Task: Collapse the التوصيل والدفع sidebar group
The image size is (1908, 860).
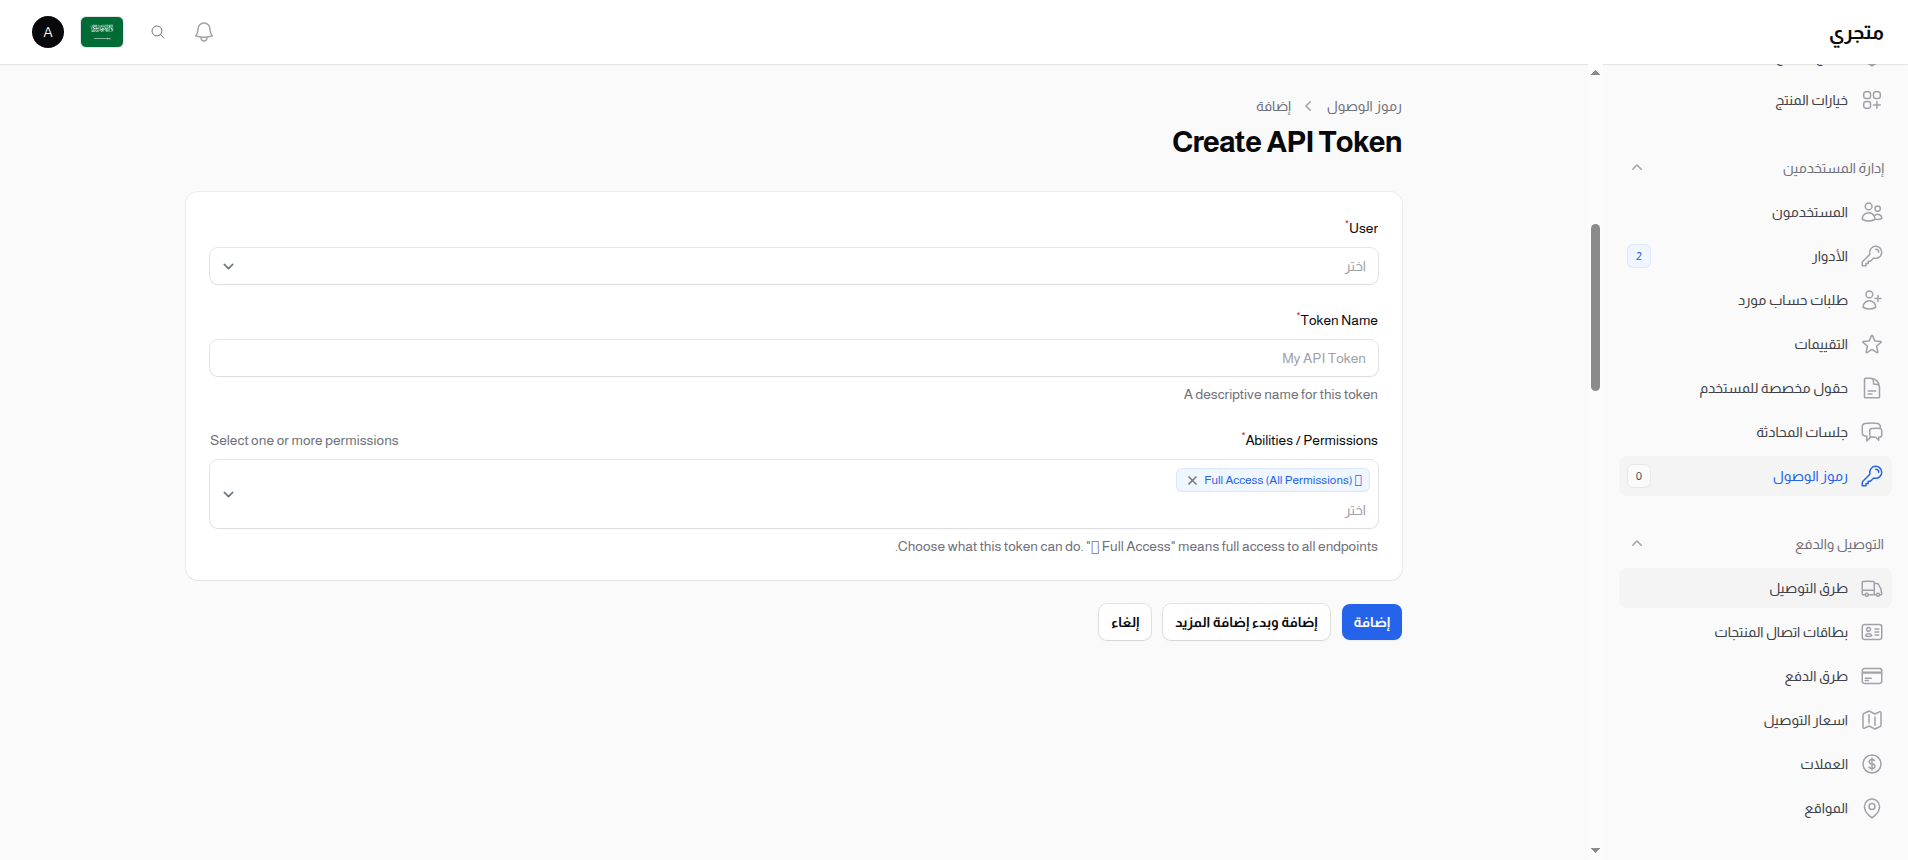Action: coord(1637,544)
